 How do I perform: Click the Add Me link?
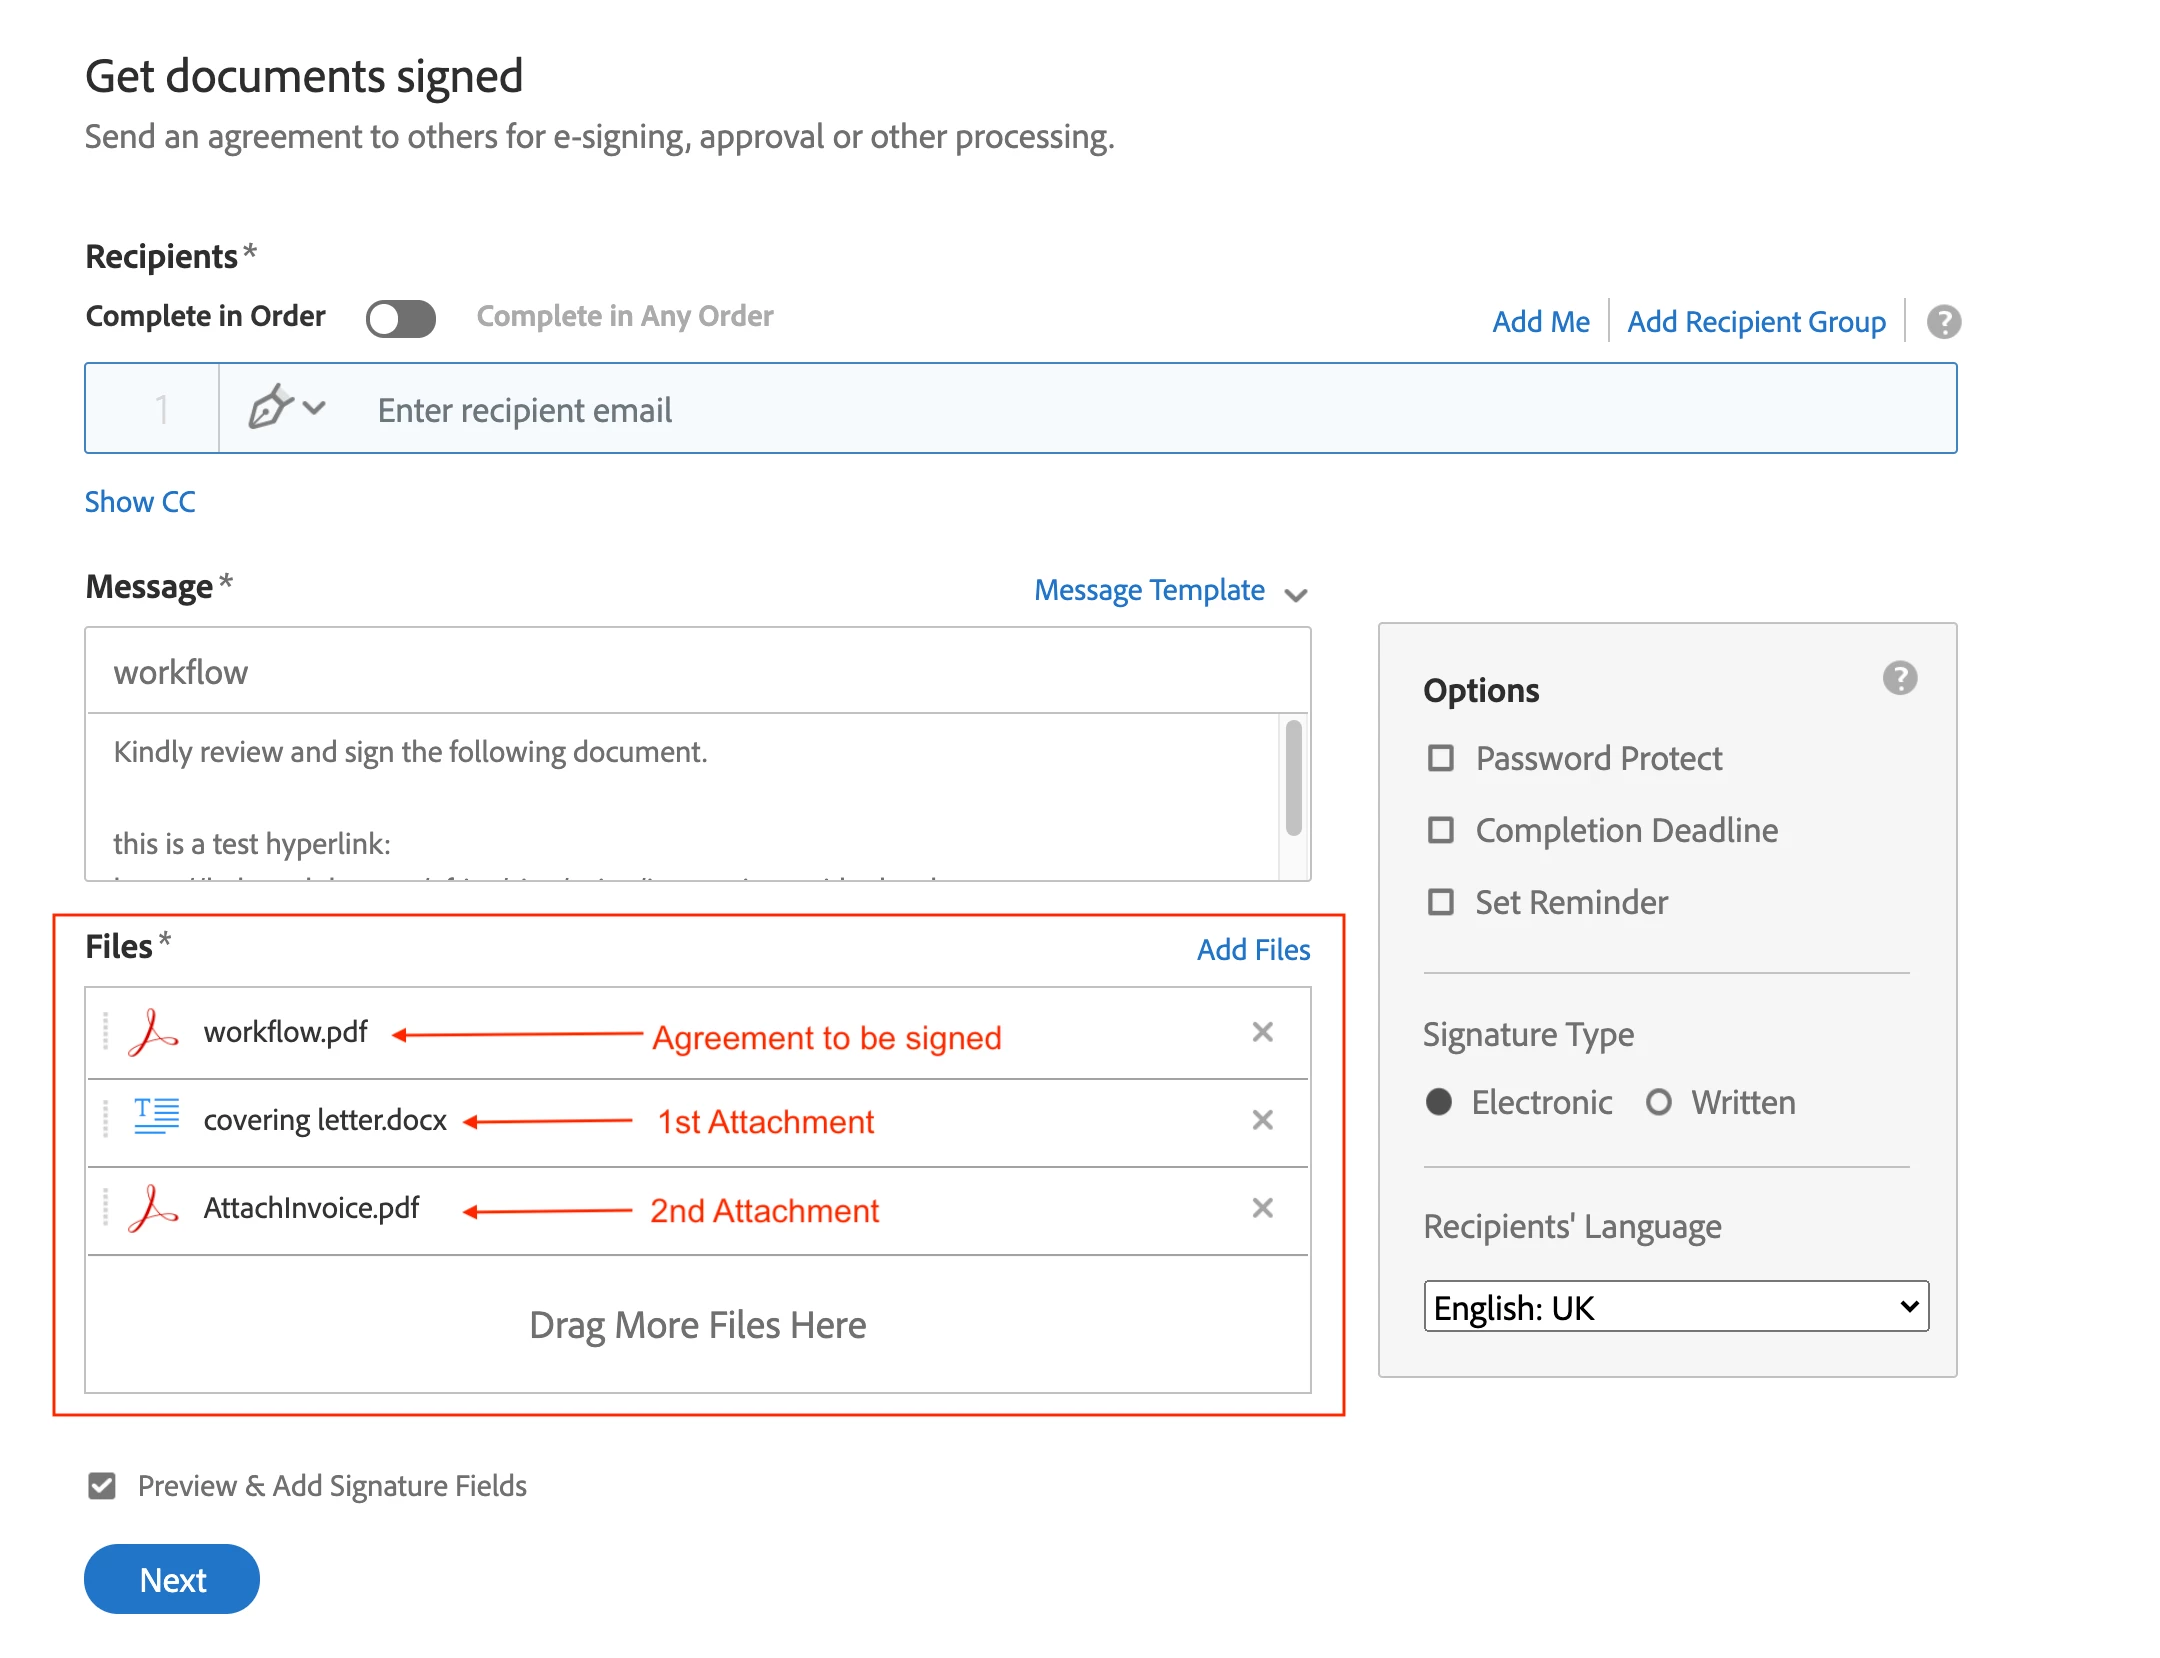pos(1540,322)
